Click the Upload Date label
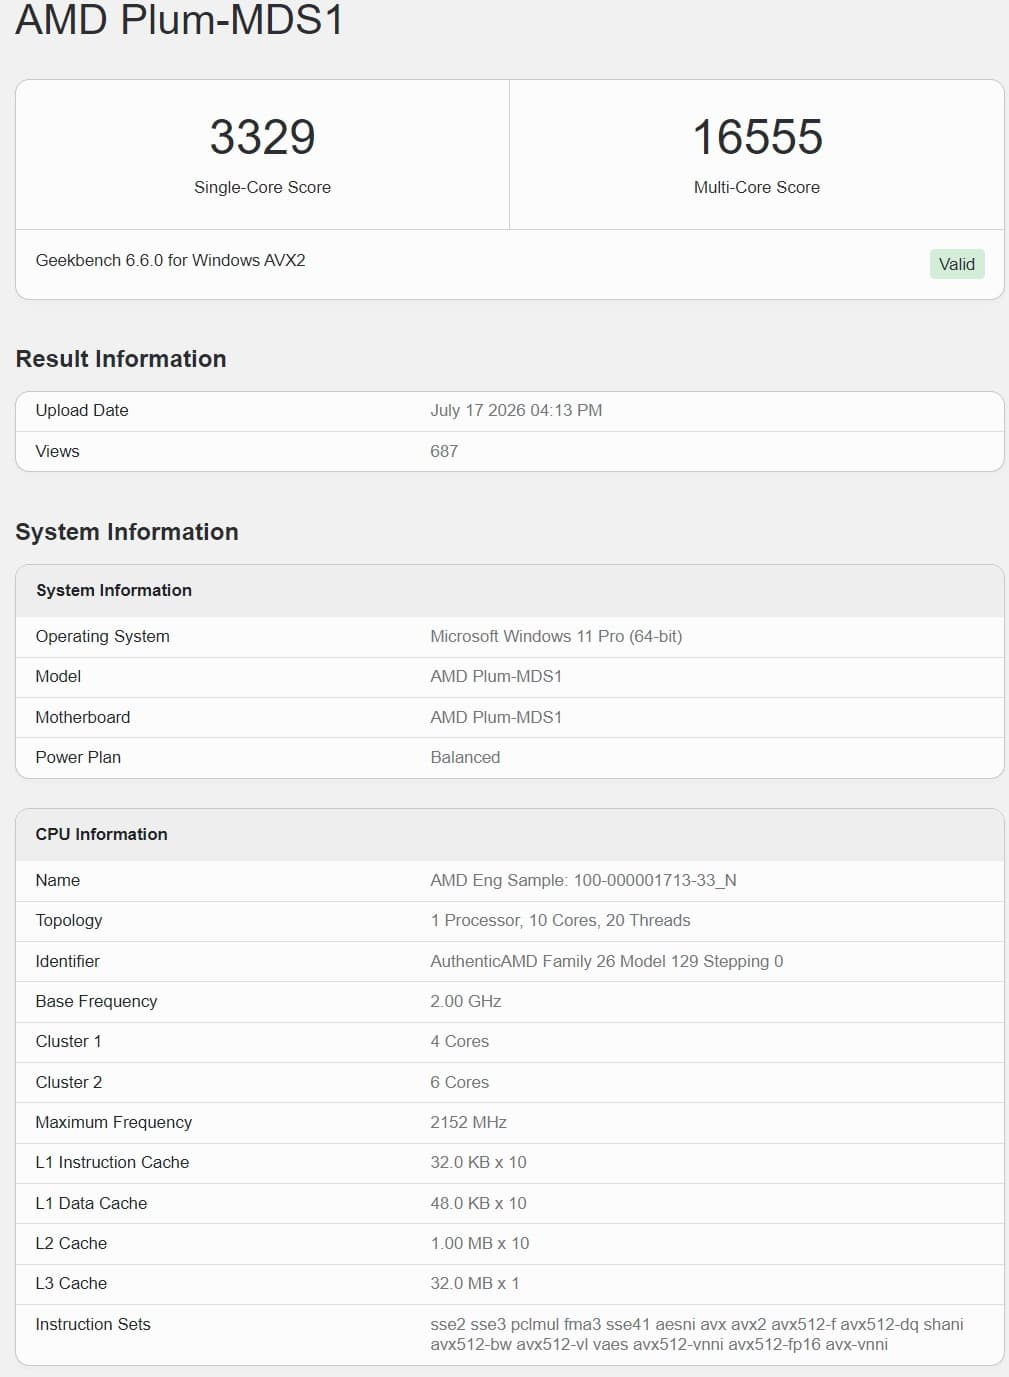Image resolution: width=1009 pixels, height=1377 pixels. (82, 410)
